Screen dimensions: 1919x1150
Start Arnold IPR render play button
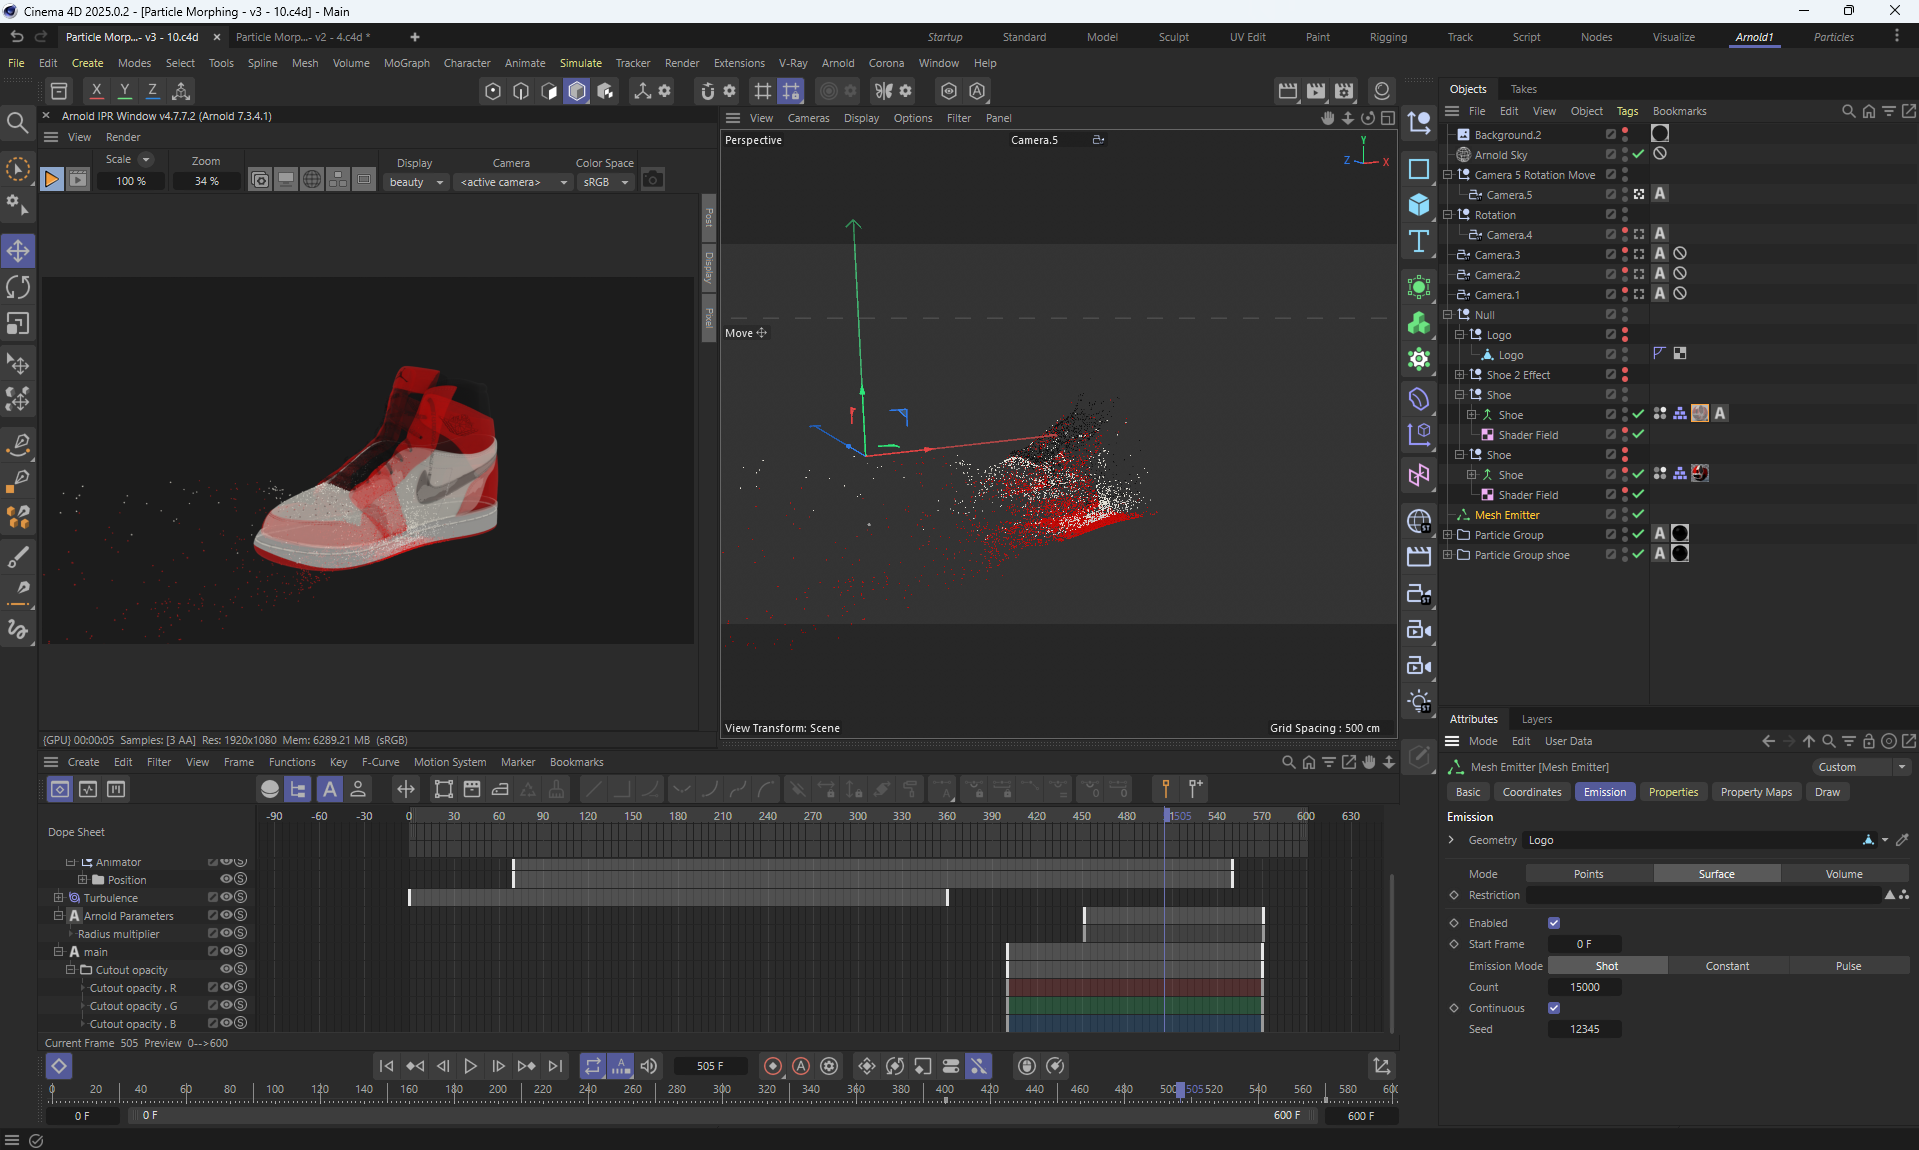pos(52,180)
